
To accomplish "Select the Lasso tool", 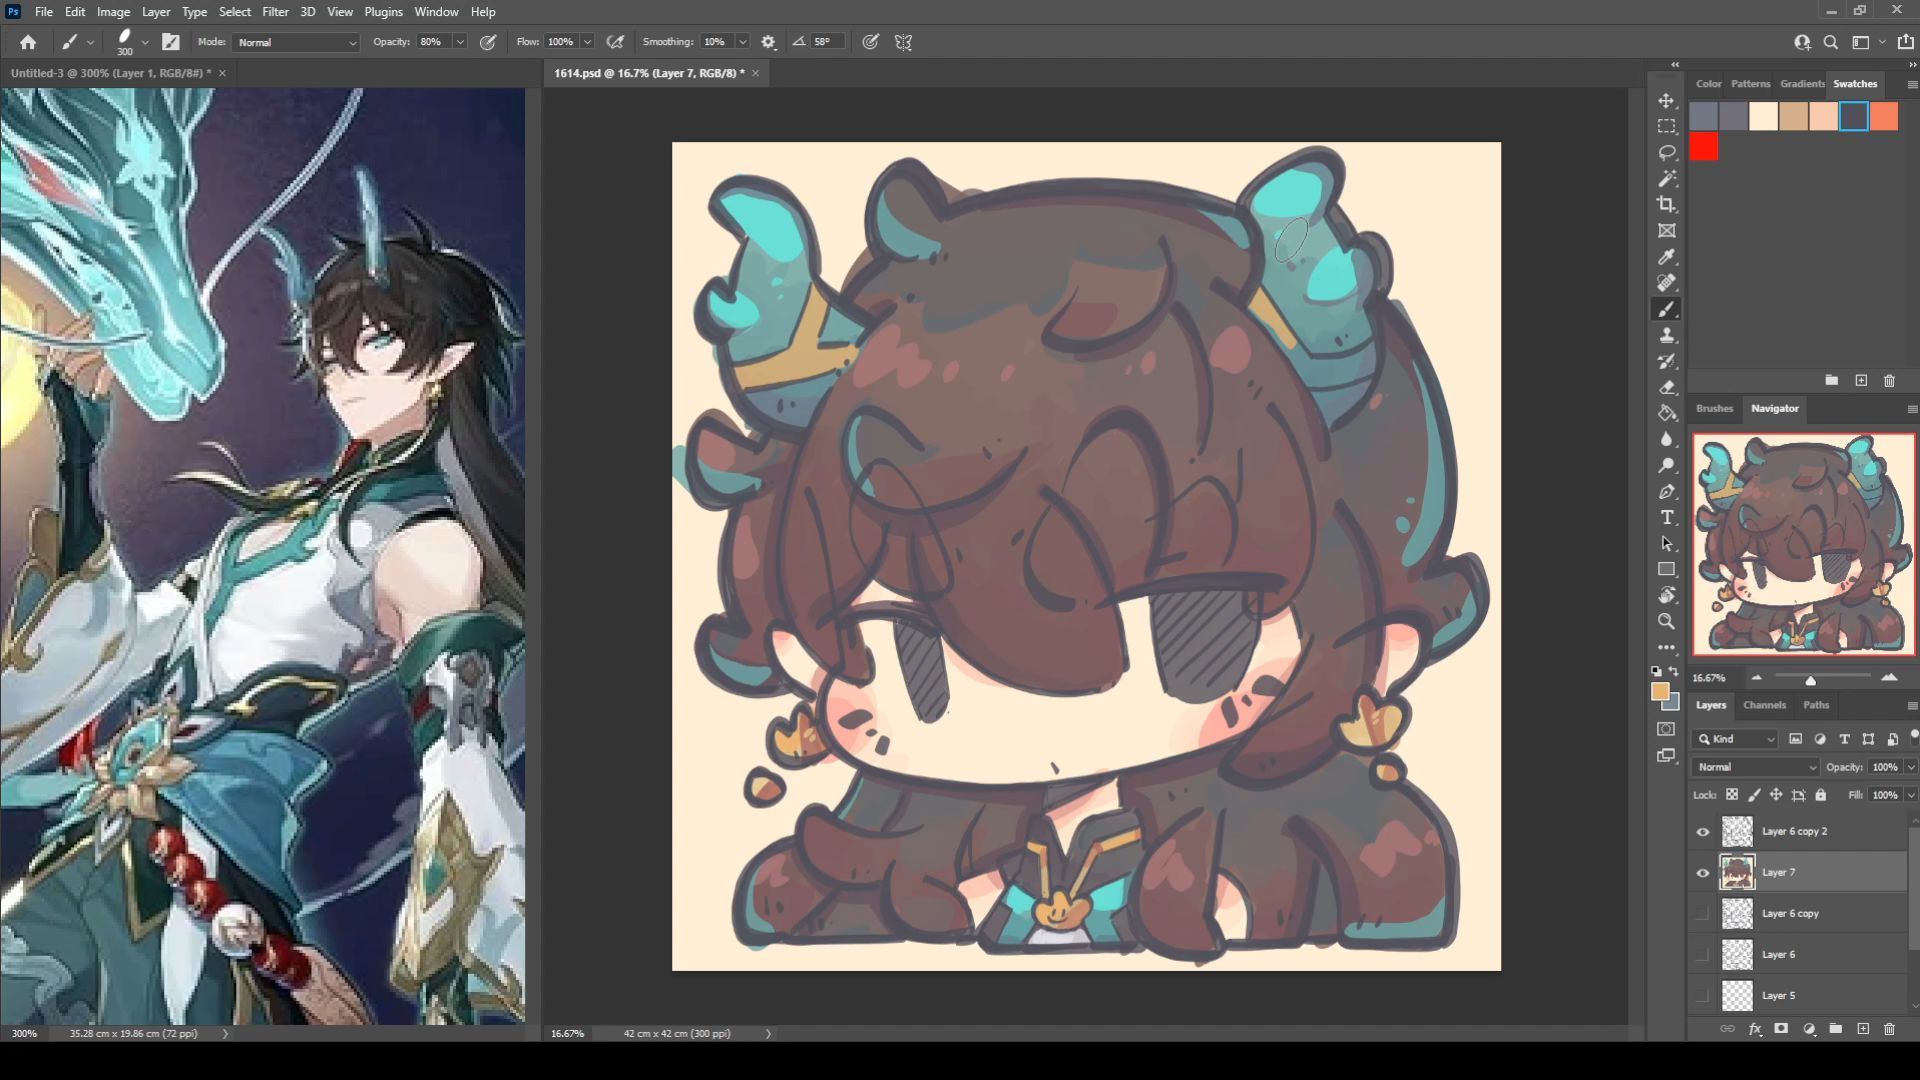I will click(1666, 153).
